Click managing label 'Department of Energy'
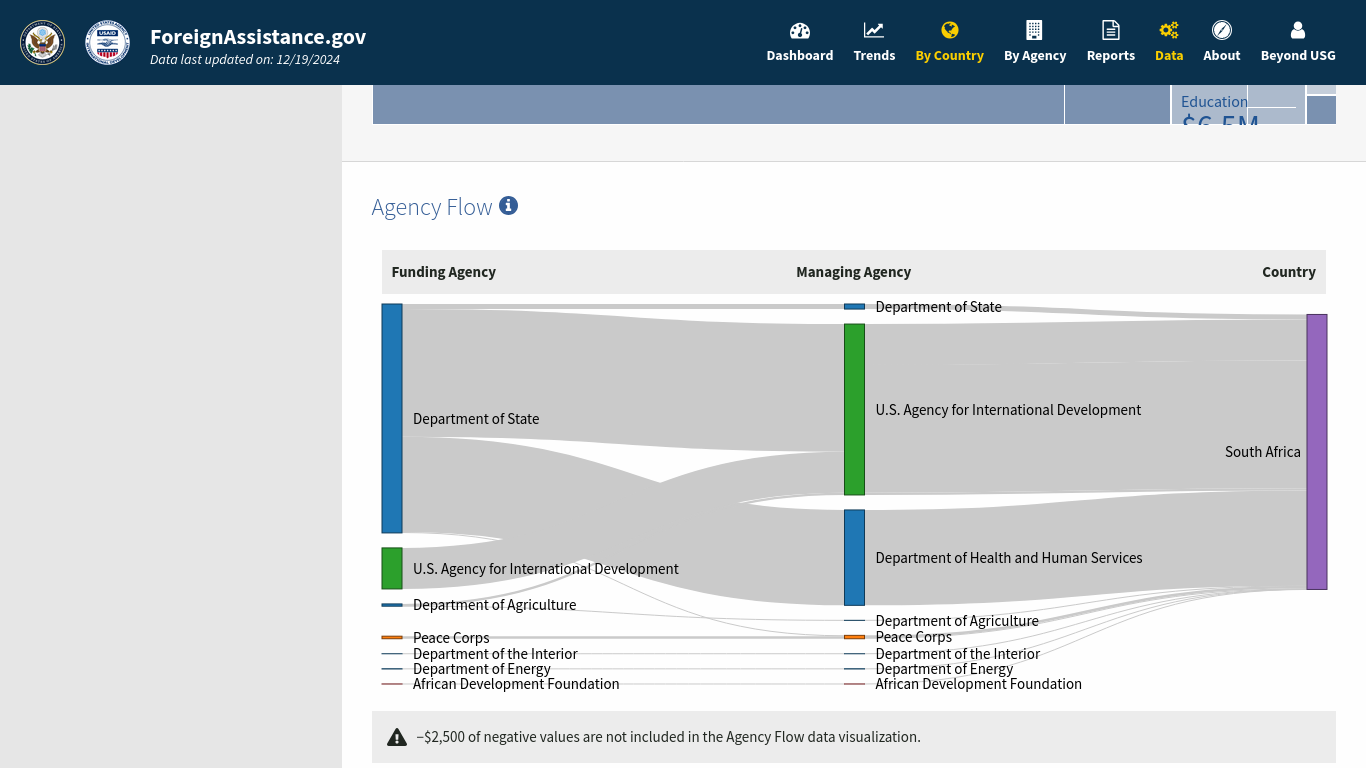This screenshot has width=1366, height=768. pos(944,669)
